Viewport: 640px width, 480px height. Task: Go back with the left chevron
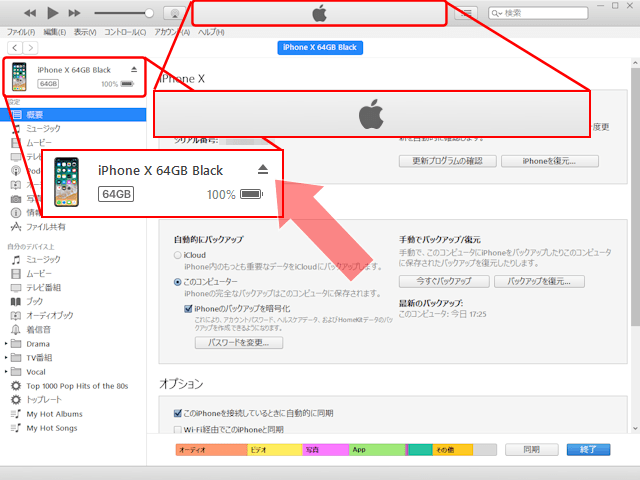pyautogui.click(x=15, y=48)
